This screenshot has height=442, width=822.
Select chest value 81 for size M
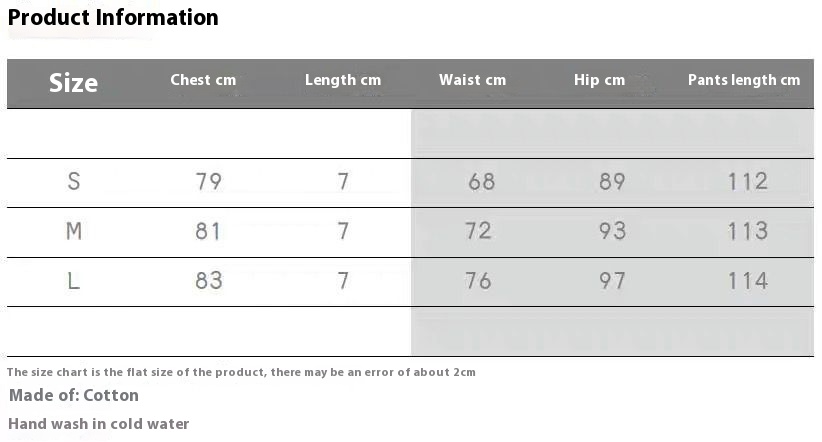[x=209, y=232]
